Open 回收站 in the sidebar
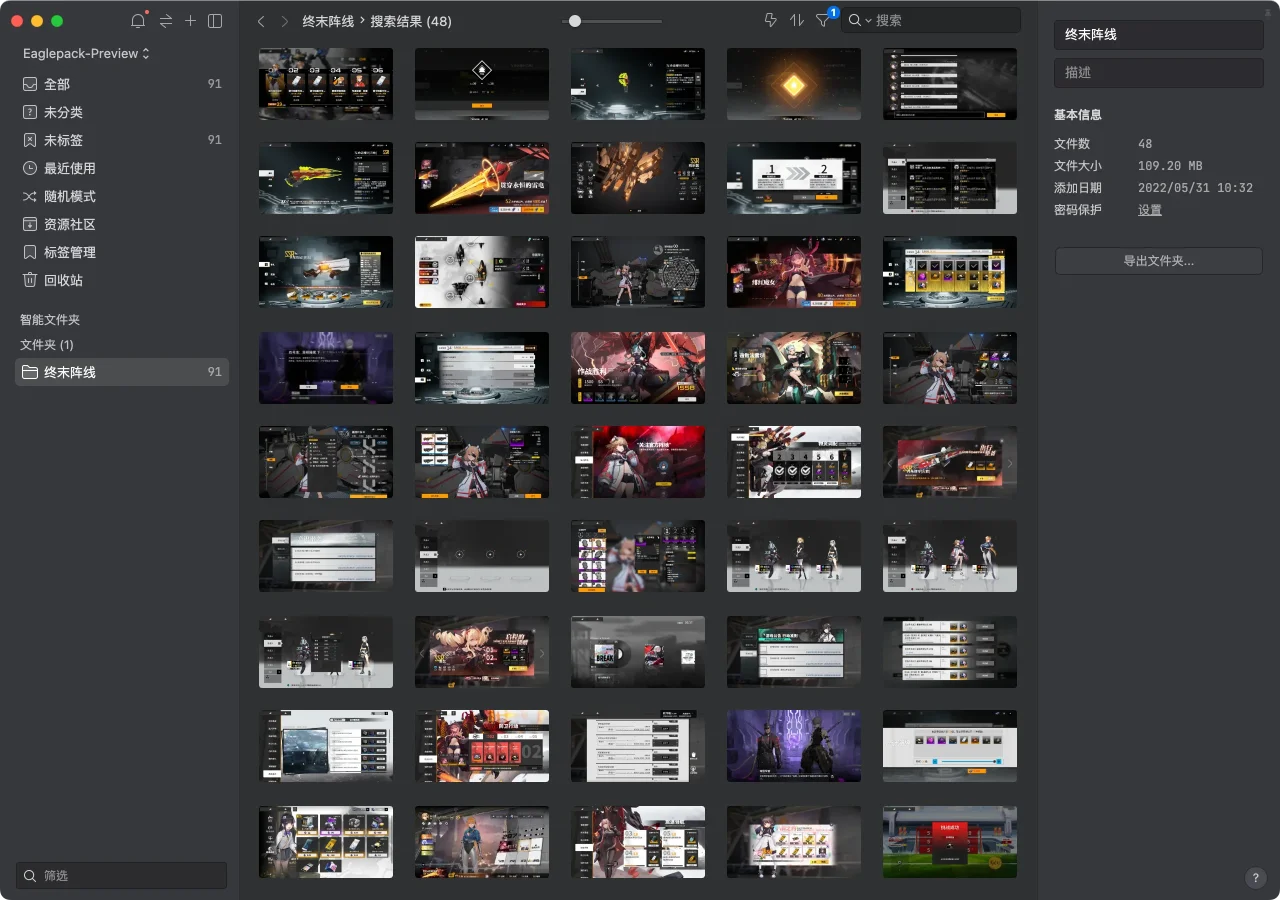The width and height of the screenshot is (1280, 900). 122,280
